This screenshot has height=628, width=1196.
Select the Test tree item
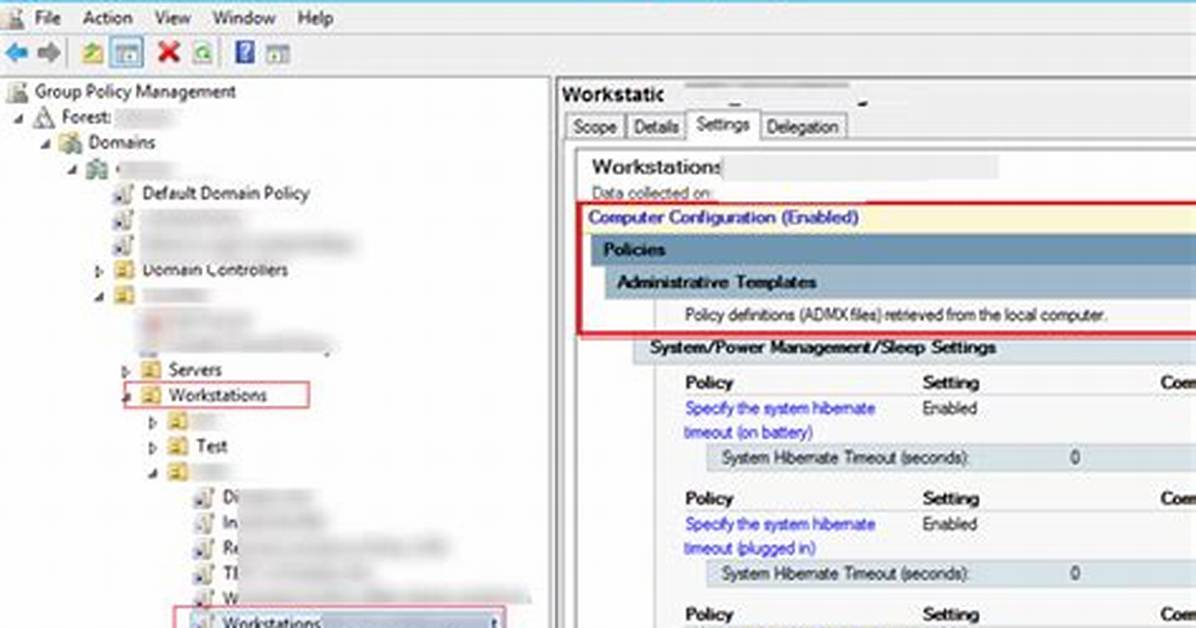tap(211, 446)
